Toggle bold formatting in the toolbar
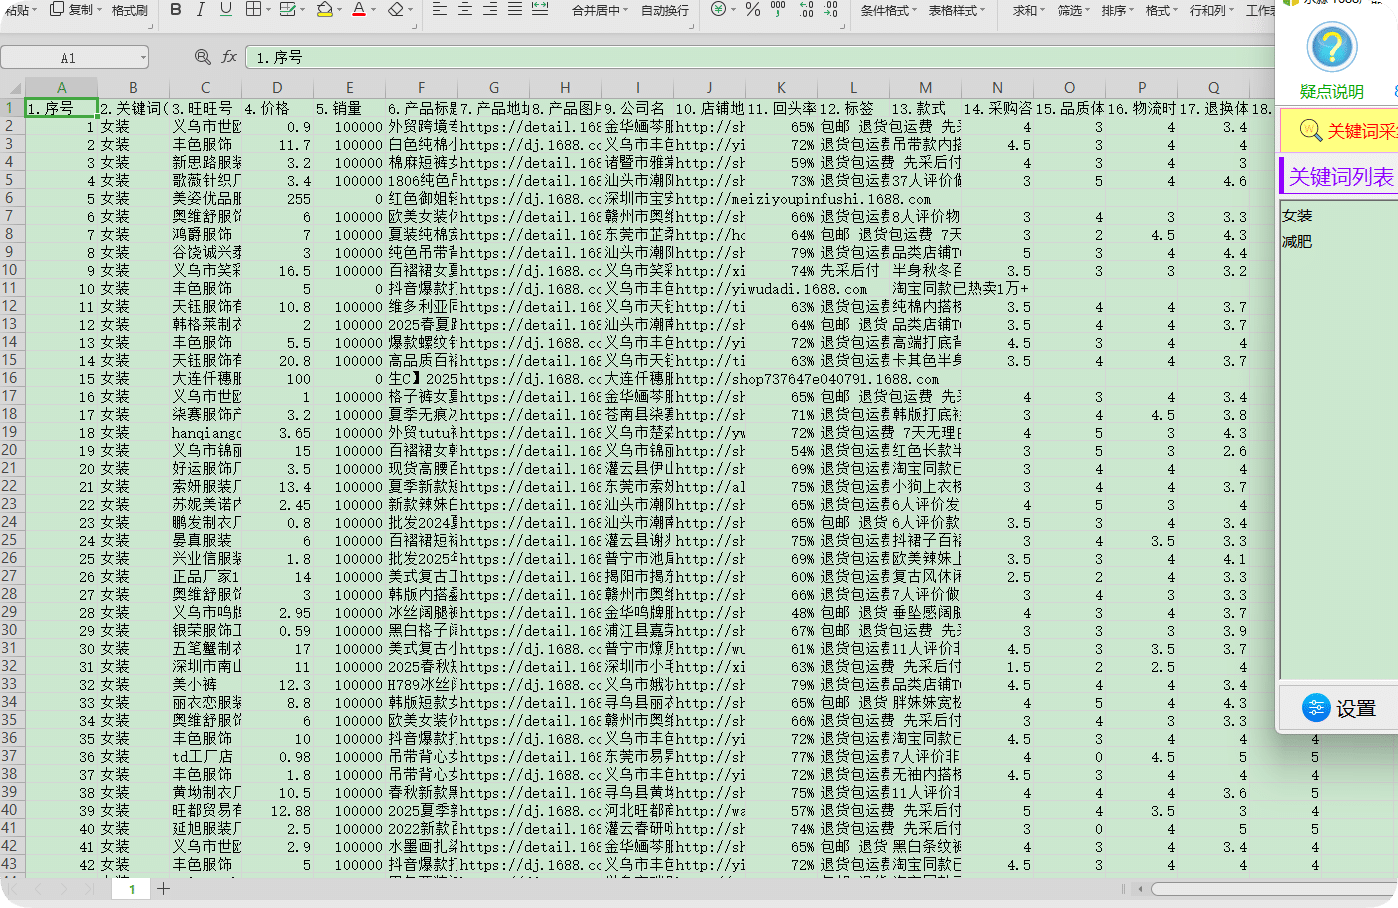The image size is (1398, 908). tap(176, 10)
